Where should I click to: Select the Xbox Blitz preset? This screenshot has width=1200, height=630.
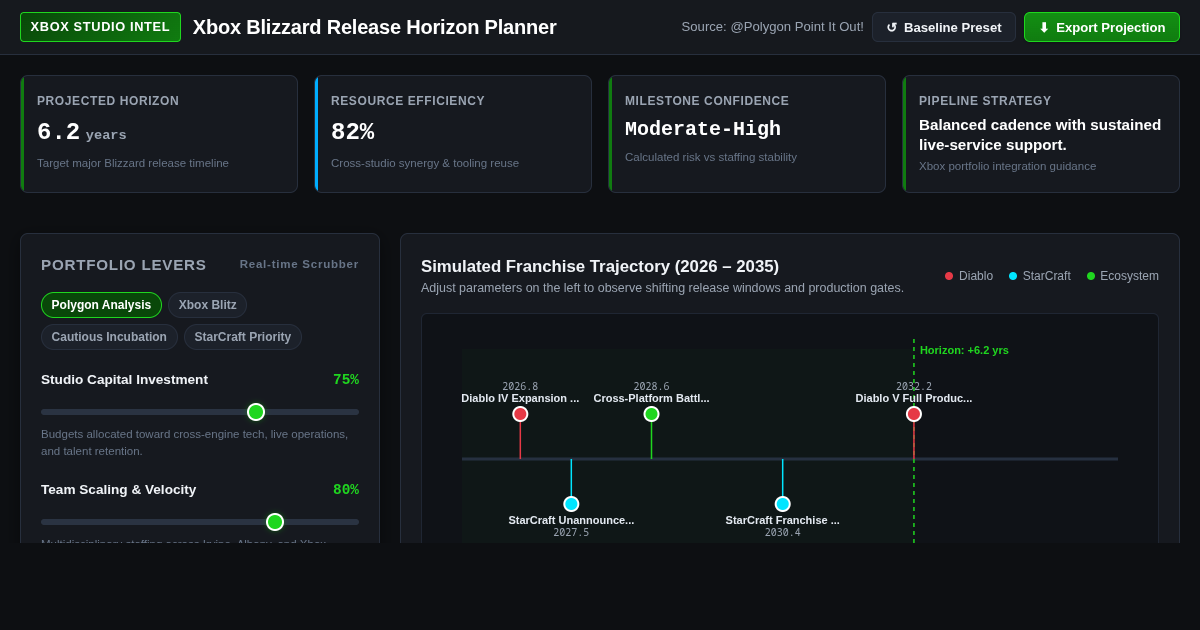pos(207,305)
